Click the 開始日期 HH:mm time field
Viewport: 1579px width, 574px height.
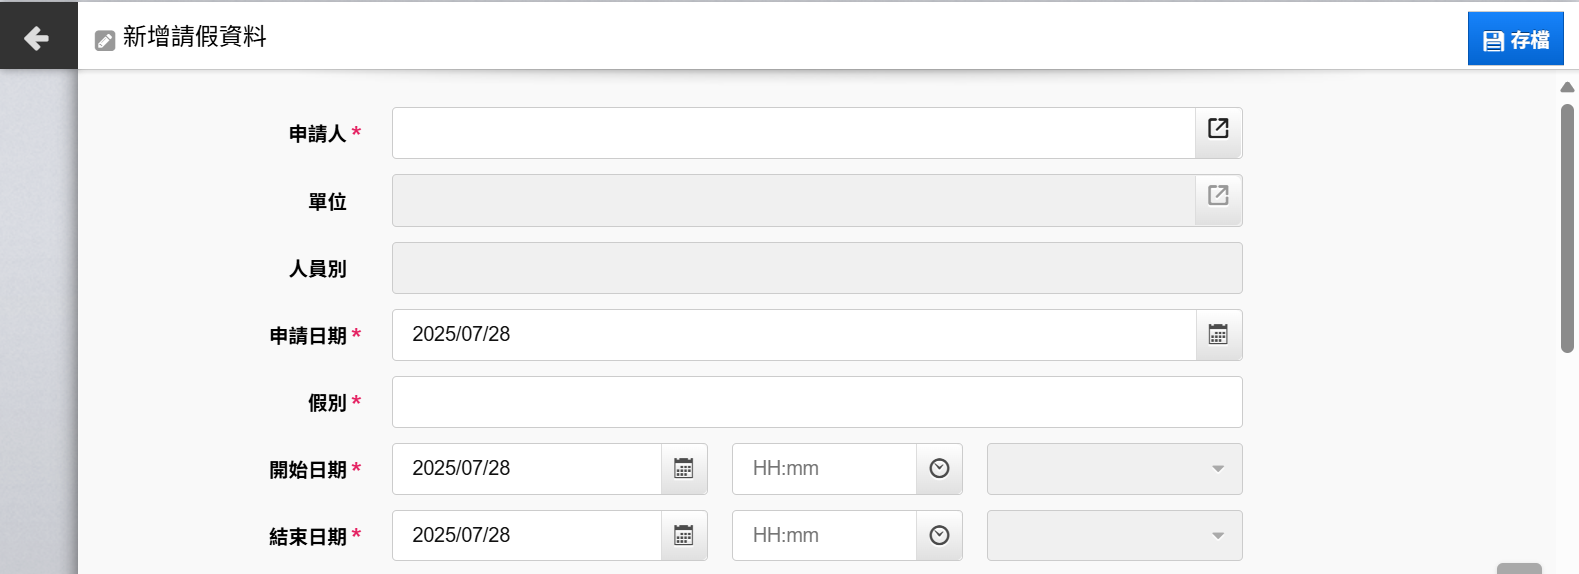(x=825, y=469)
